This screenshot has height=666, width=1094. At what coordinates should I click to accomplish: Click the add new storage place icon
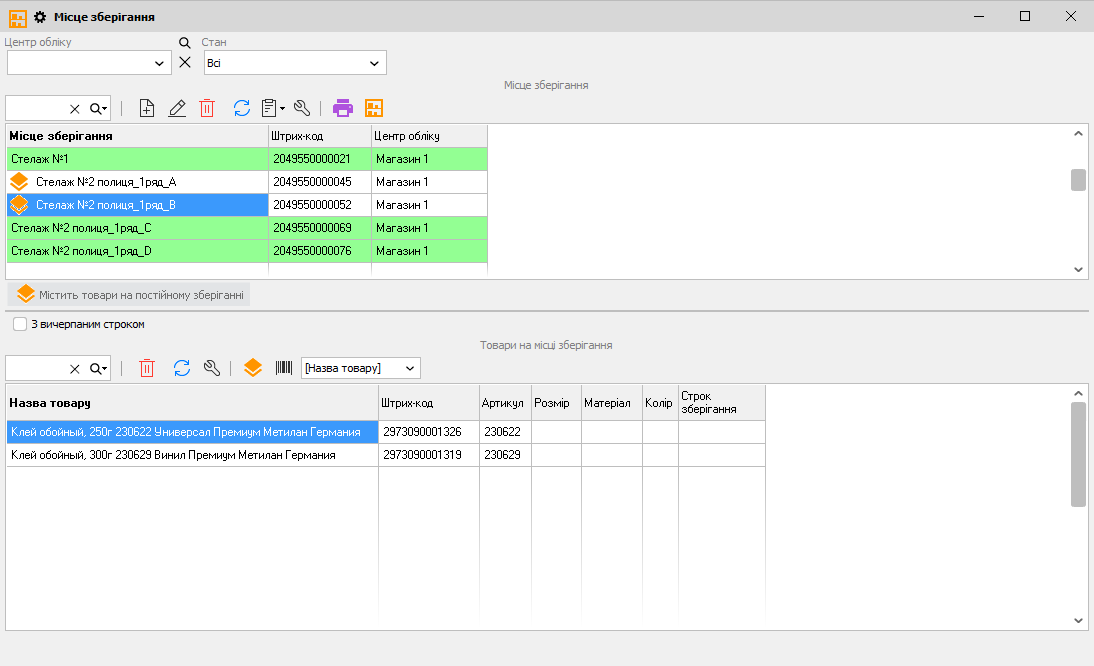pos(147,109)
